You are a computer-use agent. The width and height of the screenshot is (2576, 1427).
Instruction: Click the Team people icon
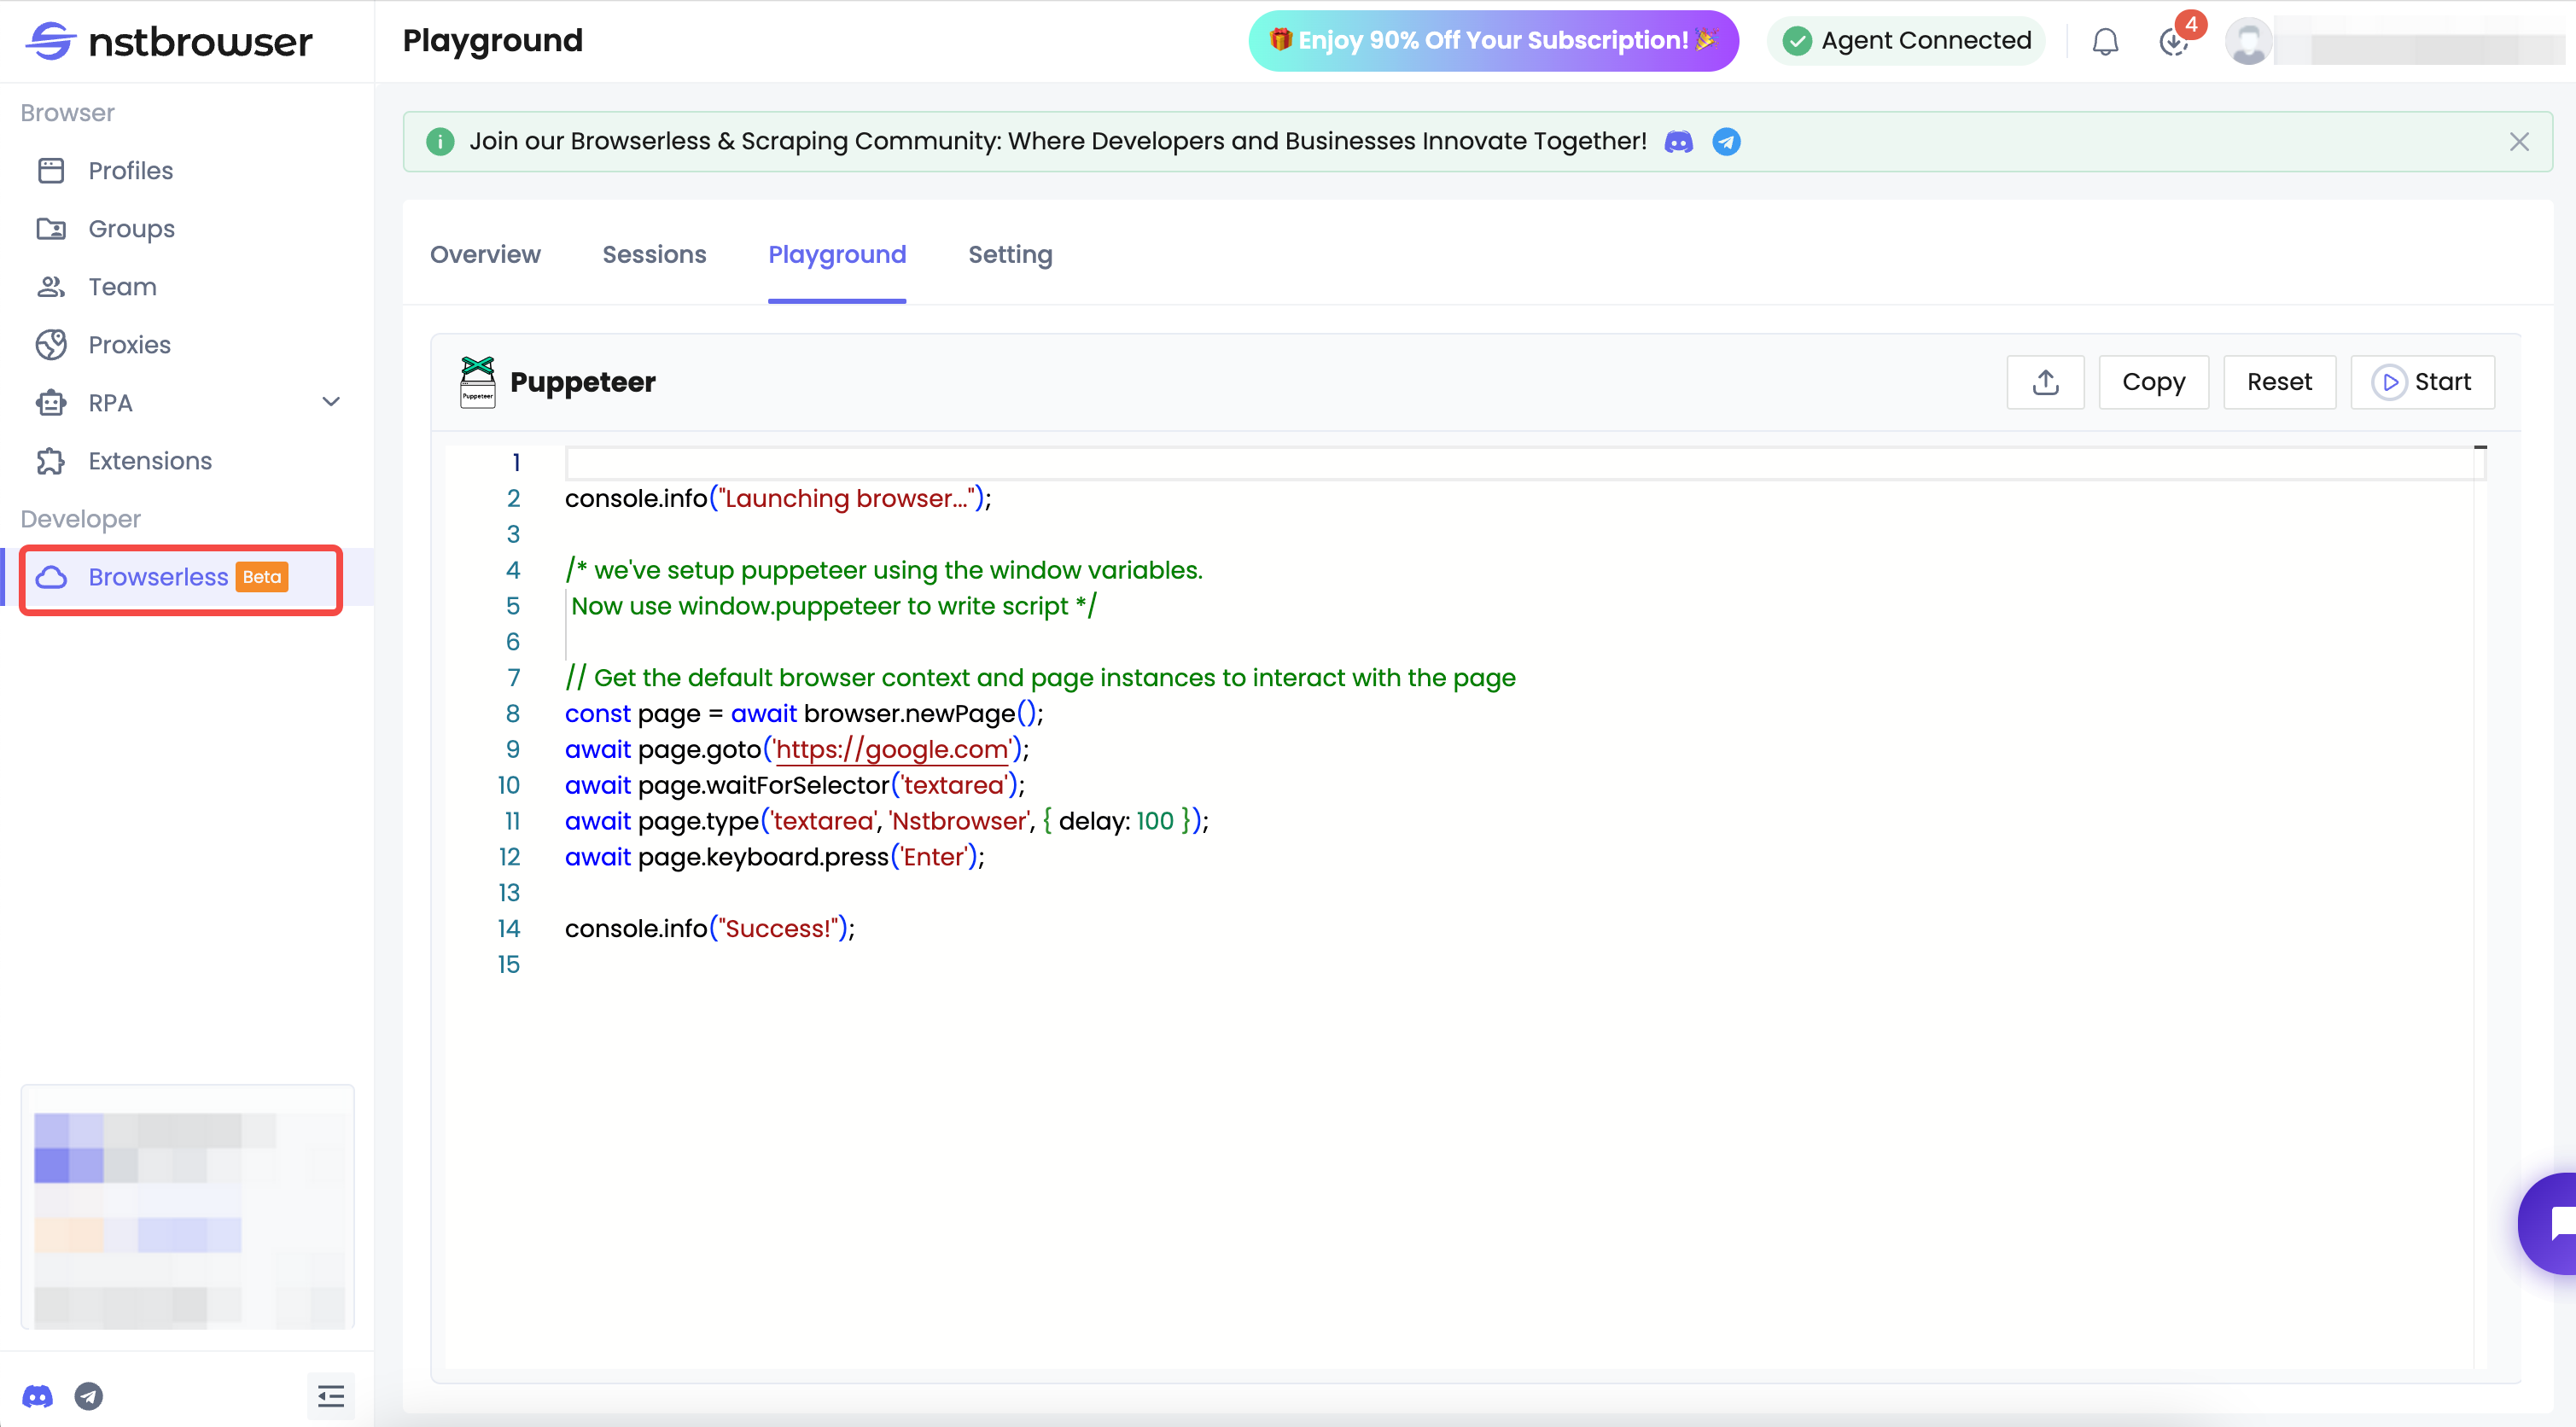click(x=51, y=287)
